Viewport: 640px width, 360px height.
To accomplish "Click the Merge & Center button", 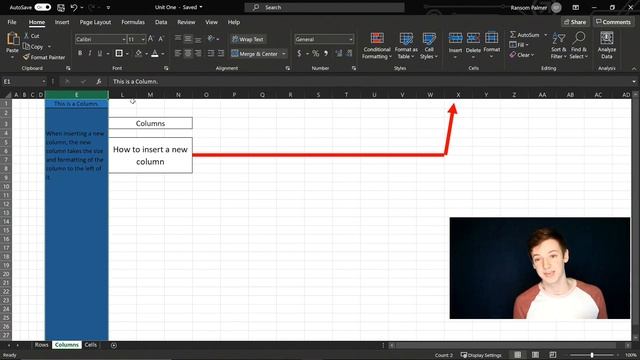I will pos(255,53).
